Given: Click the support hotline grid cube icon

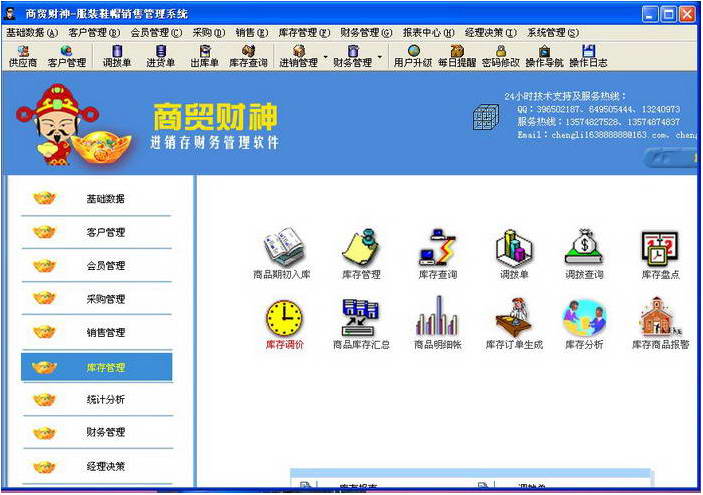Looking at the screenshot, I should [486, 117].
